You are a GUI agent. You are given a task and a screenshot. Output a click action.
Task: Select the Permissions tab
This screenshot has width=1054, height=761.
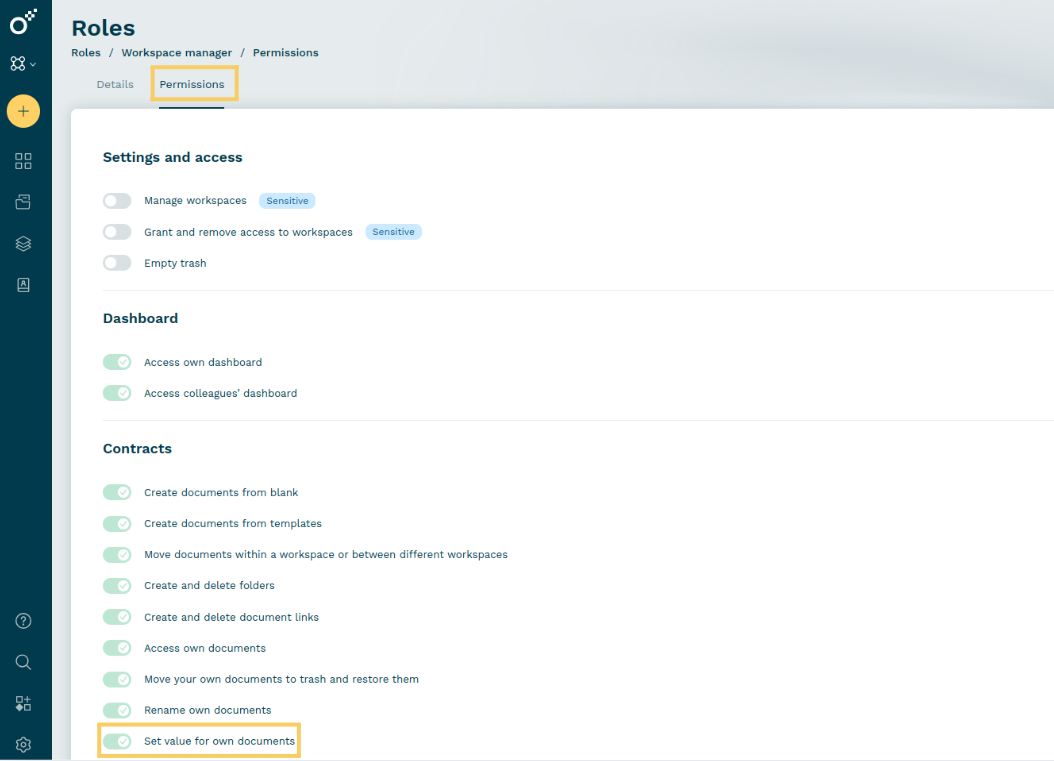pos(192,84)
